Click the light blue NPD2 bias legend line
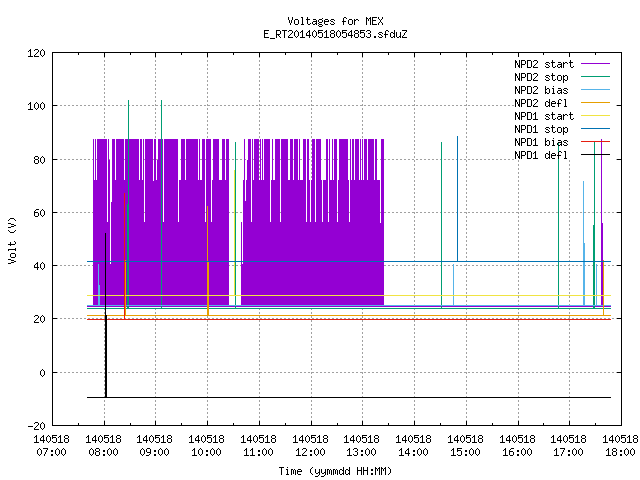The height and width of the screenshot is (480, 640). tap(595, 89)
